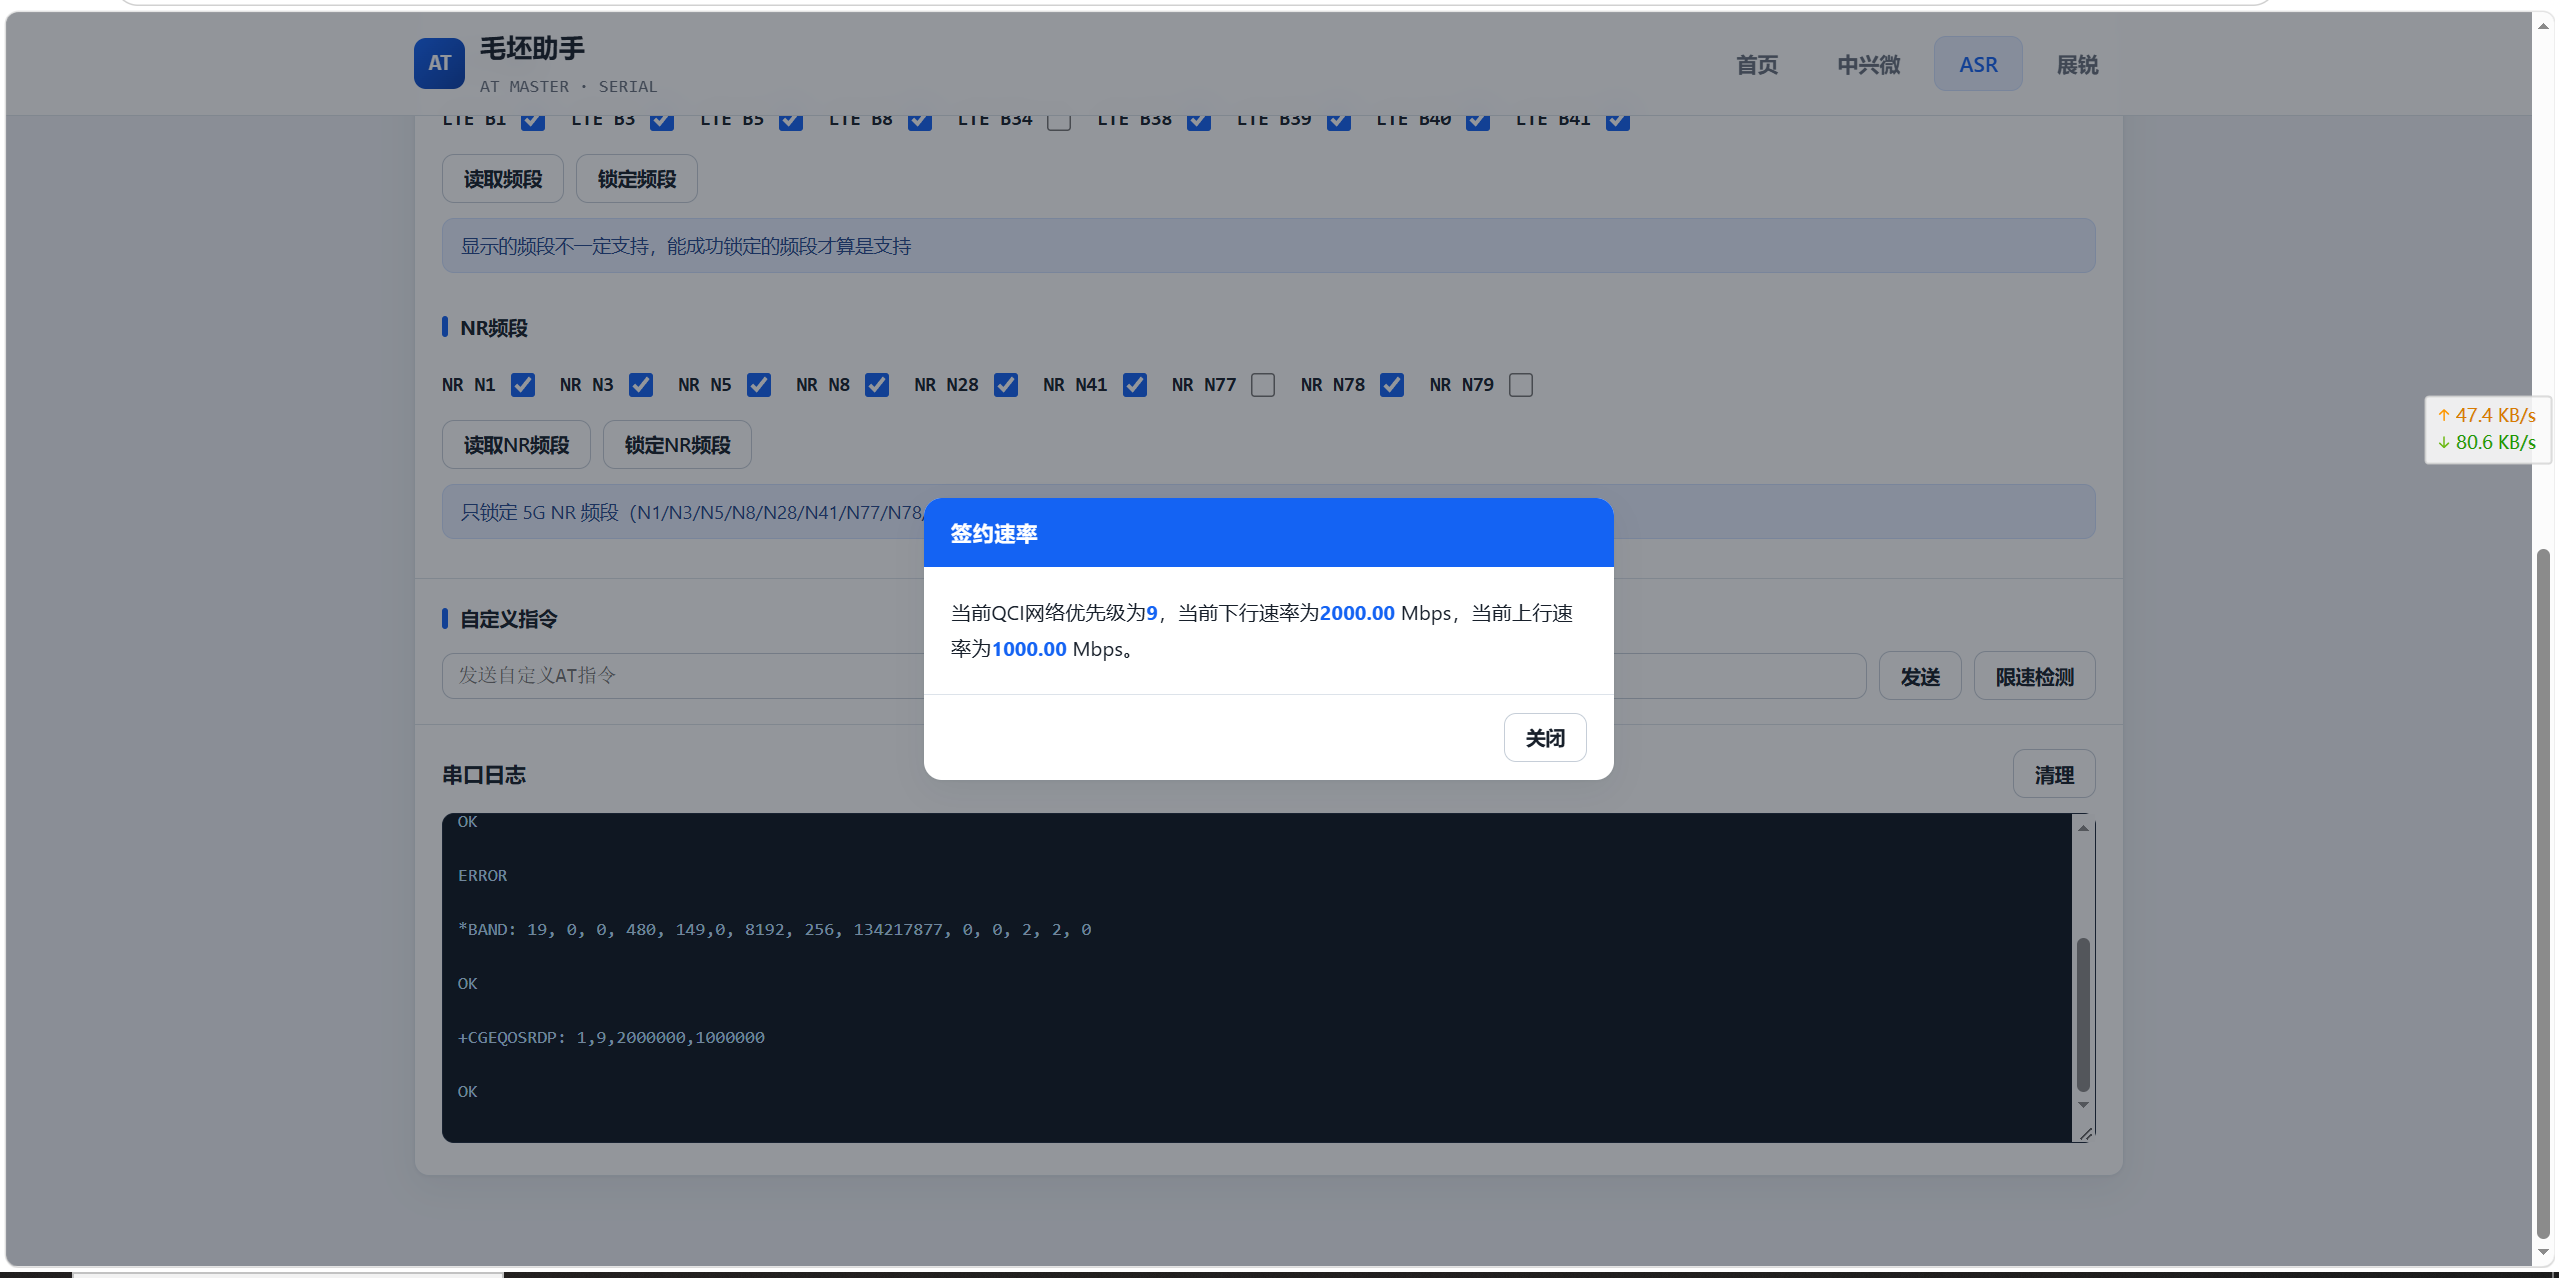
Task: Click the log scroll-down arrow
Action: (x=2083, y=1105)
